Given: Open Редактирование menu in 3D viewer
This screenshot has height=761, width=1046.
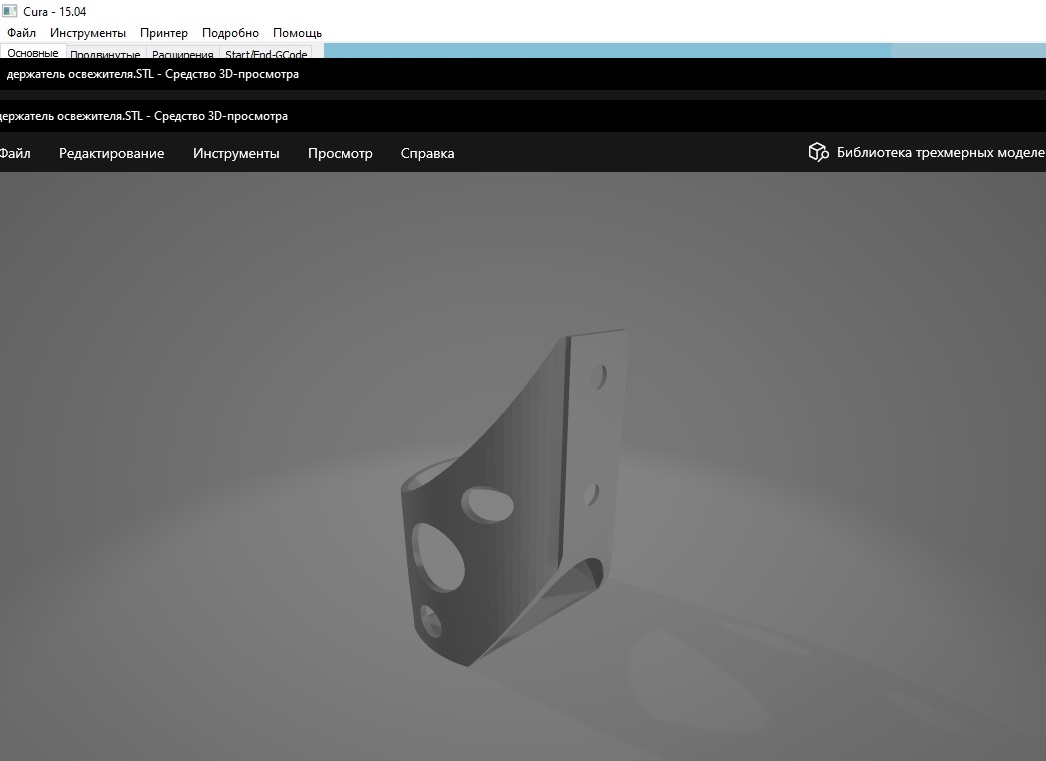Looking at the screenshot, I should [111, 153].
